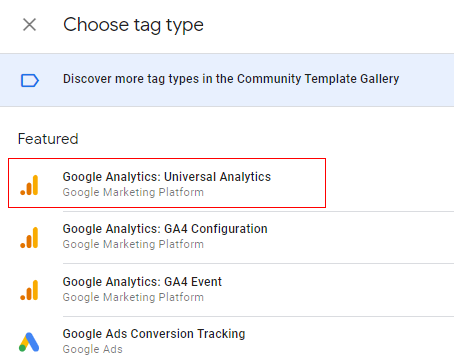Click Google Marketing Platform under Universal Analytics
The image size is (454, 364).
coord(133,192)
